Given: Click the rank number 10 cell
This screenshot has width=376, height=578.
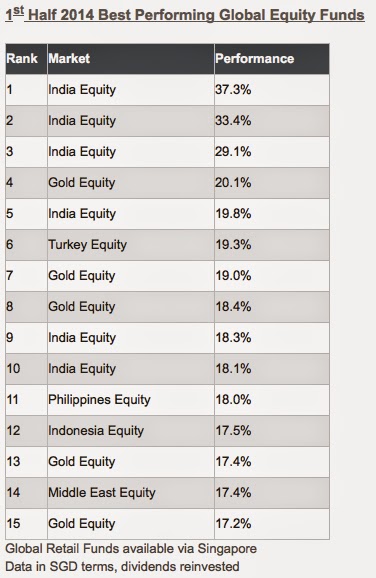Looking at the screenshot, I should coord(26,369).
